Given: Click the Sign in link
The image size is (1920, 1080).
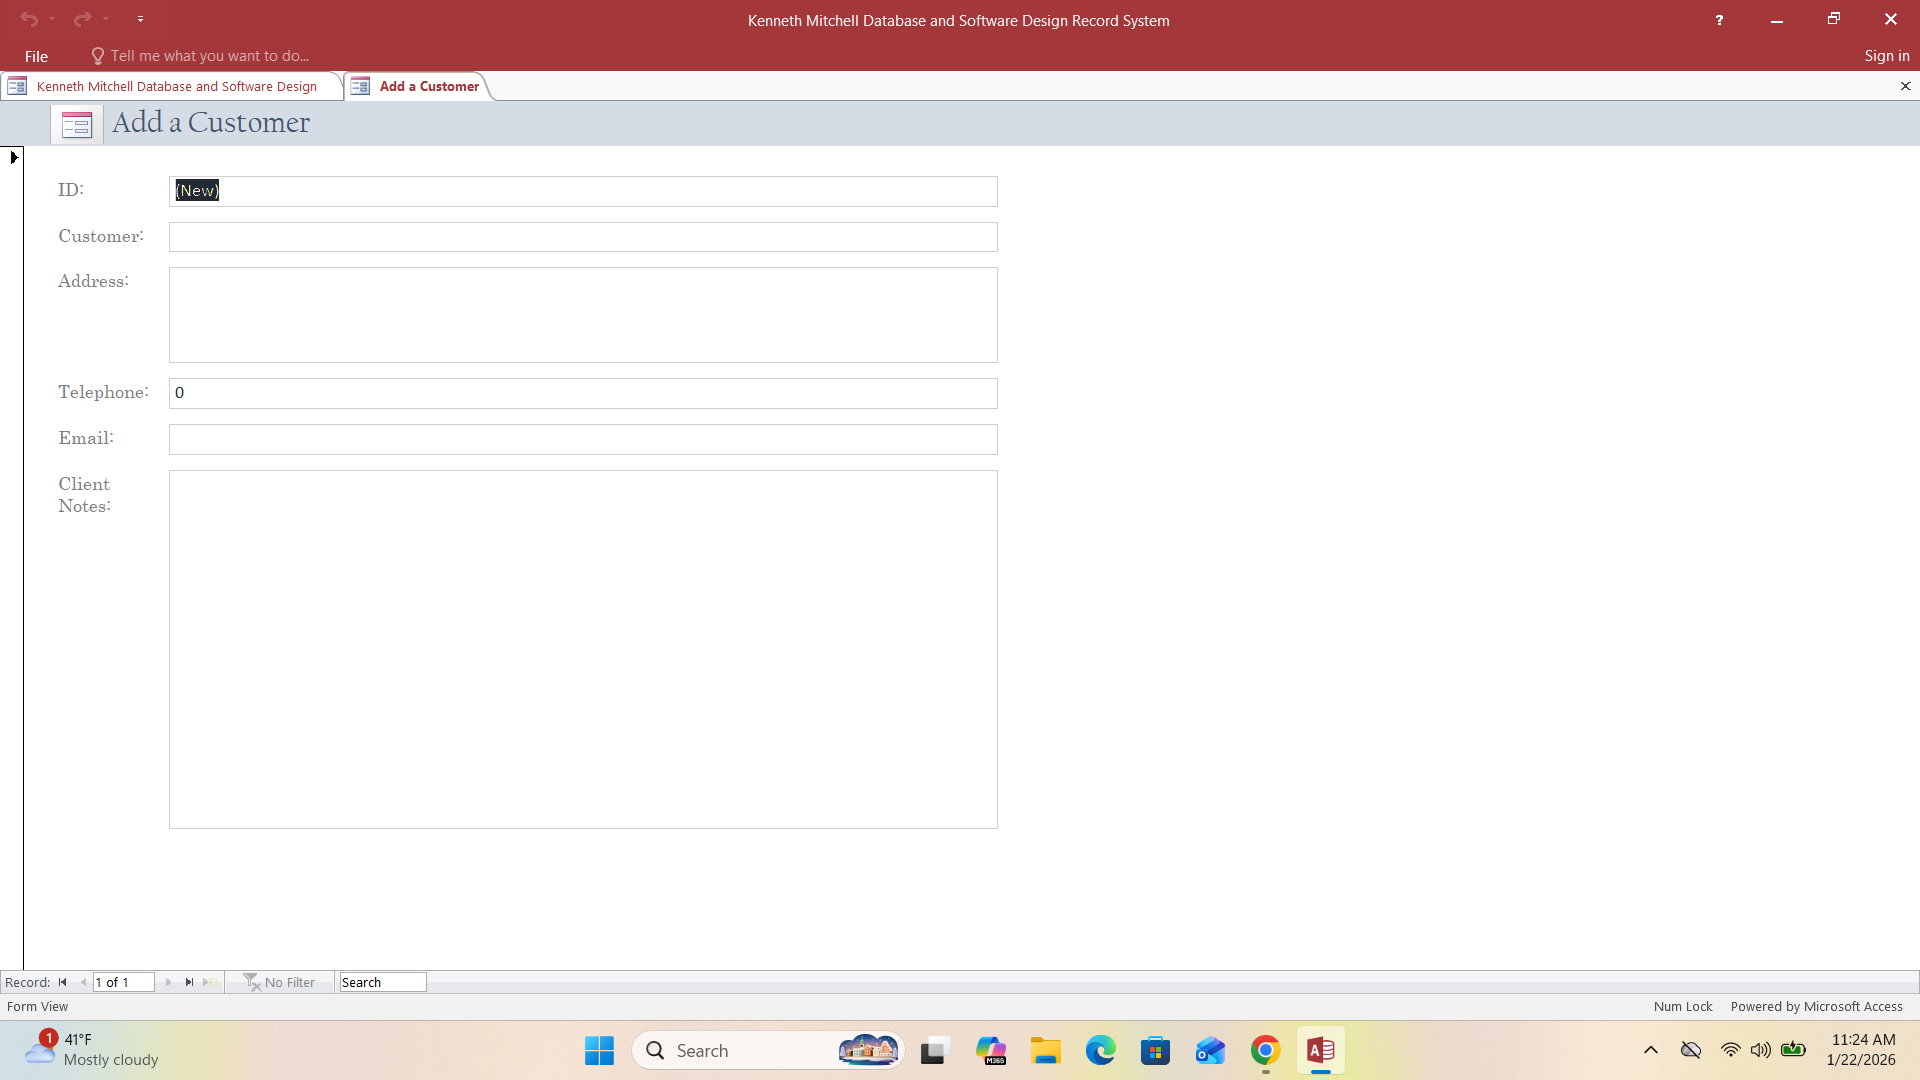Looking at the screenshot, I should point(1887,55).
